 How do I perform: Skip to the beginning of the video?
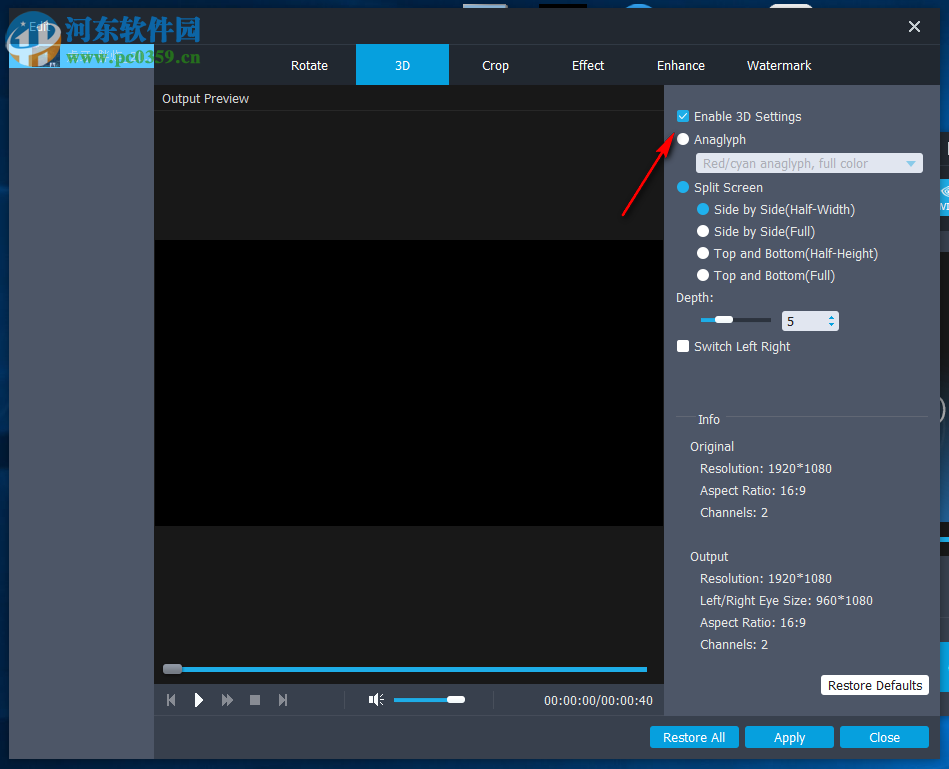coord(171,700)
